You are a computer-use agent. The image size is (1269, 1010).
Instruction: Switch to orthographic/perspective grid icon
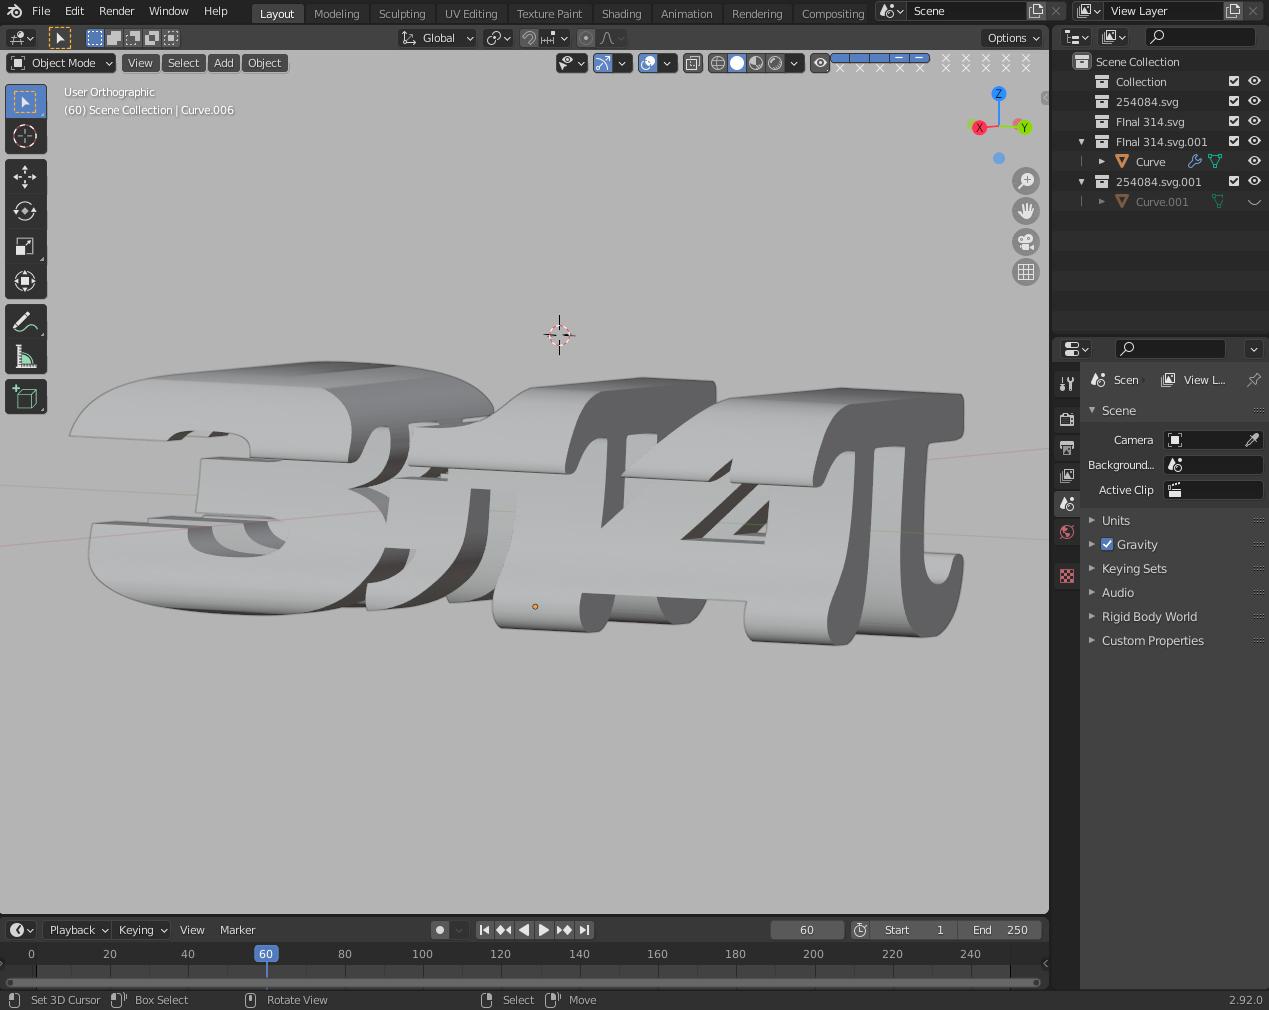coord(1025,272)
